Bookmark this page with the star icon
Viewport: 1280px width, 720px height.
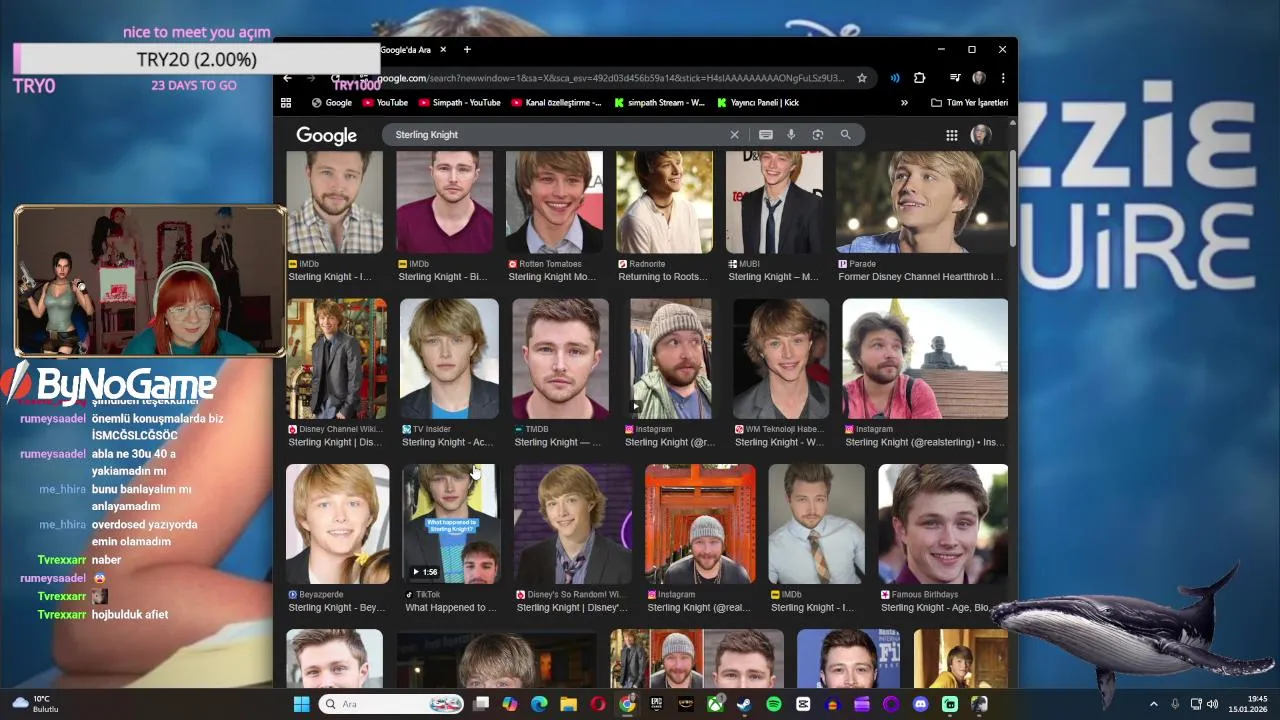tap(861, 78)
